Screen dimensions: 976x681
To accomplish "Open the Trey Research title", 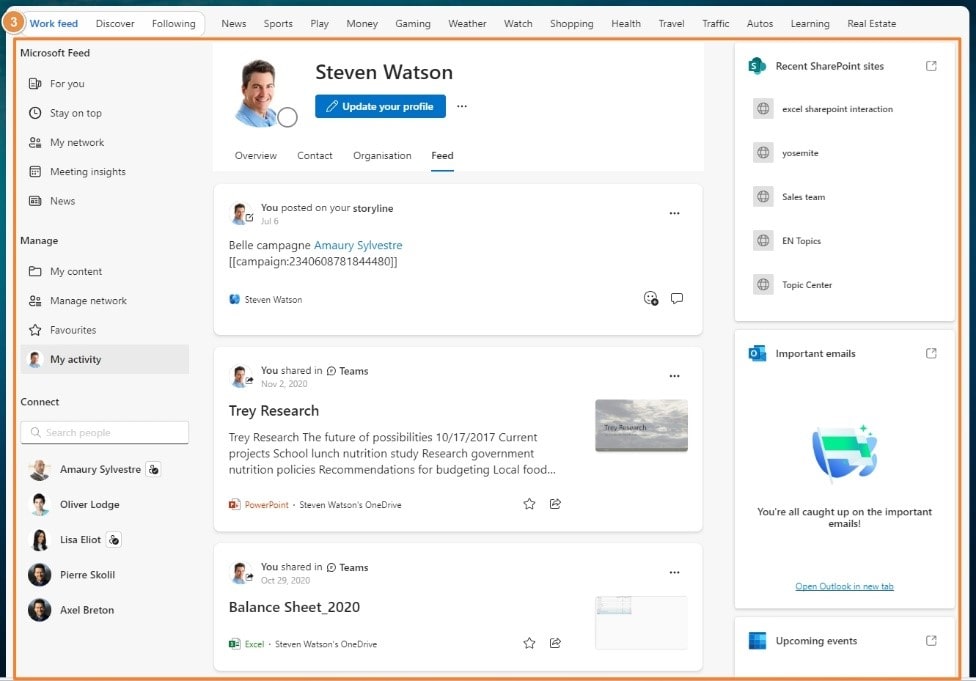I will [274, 411].
